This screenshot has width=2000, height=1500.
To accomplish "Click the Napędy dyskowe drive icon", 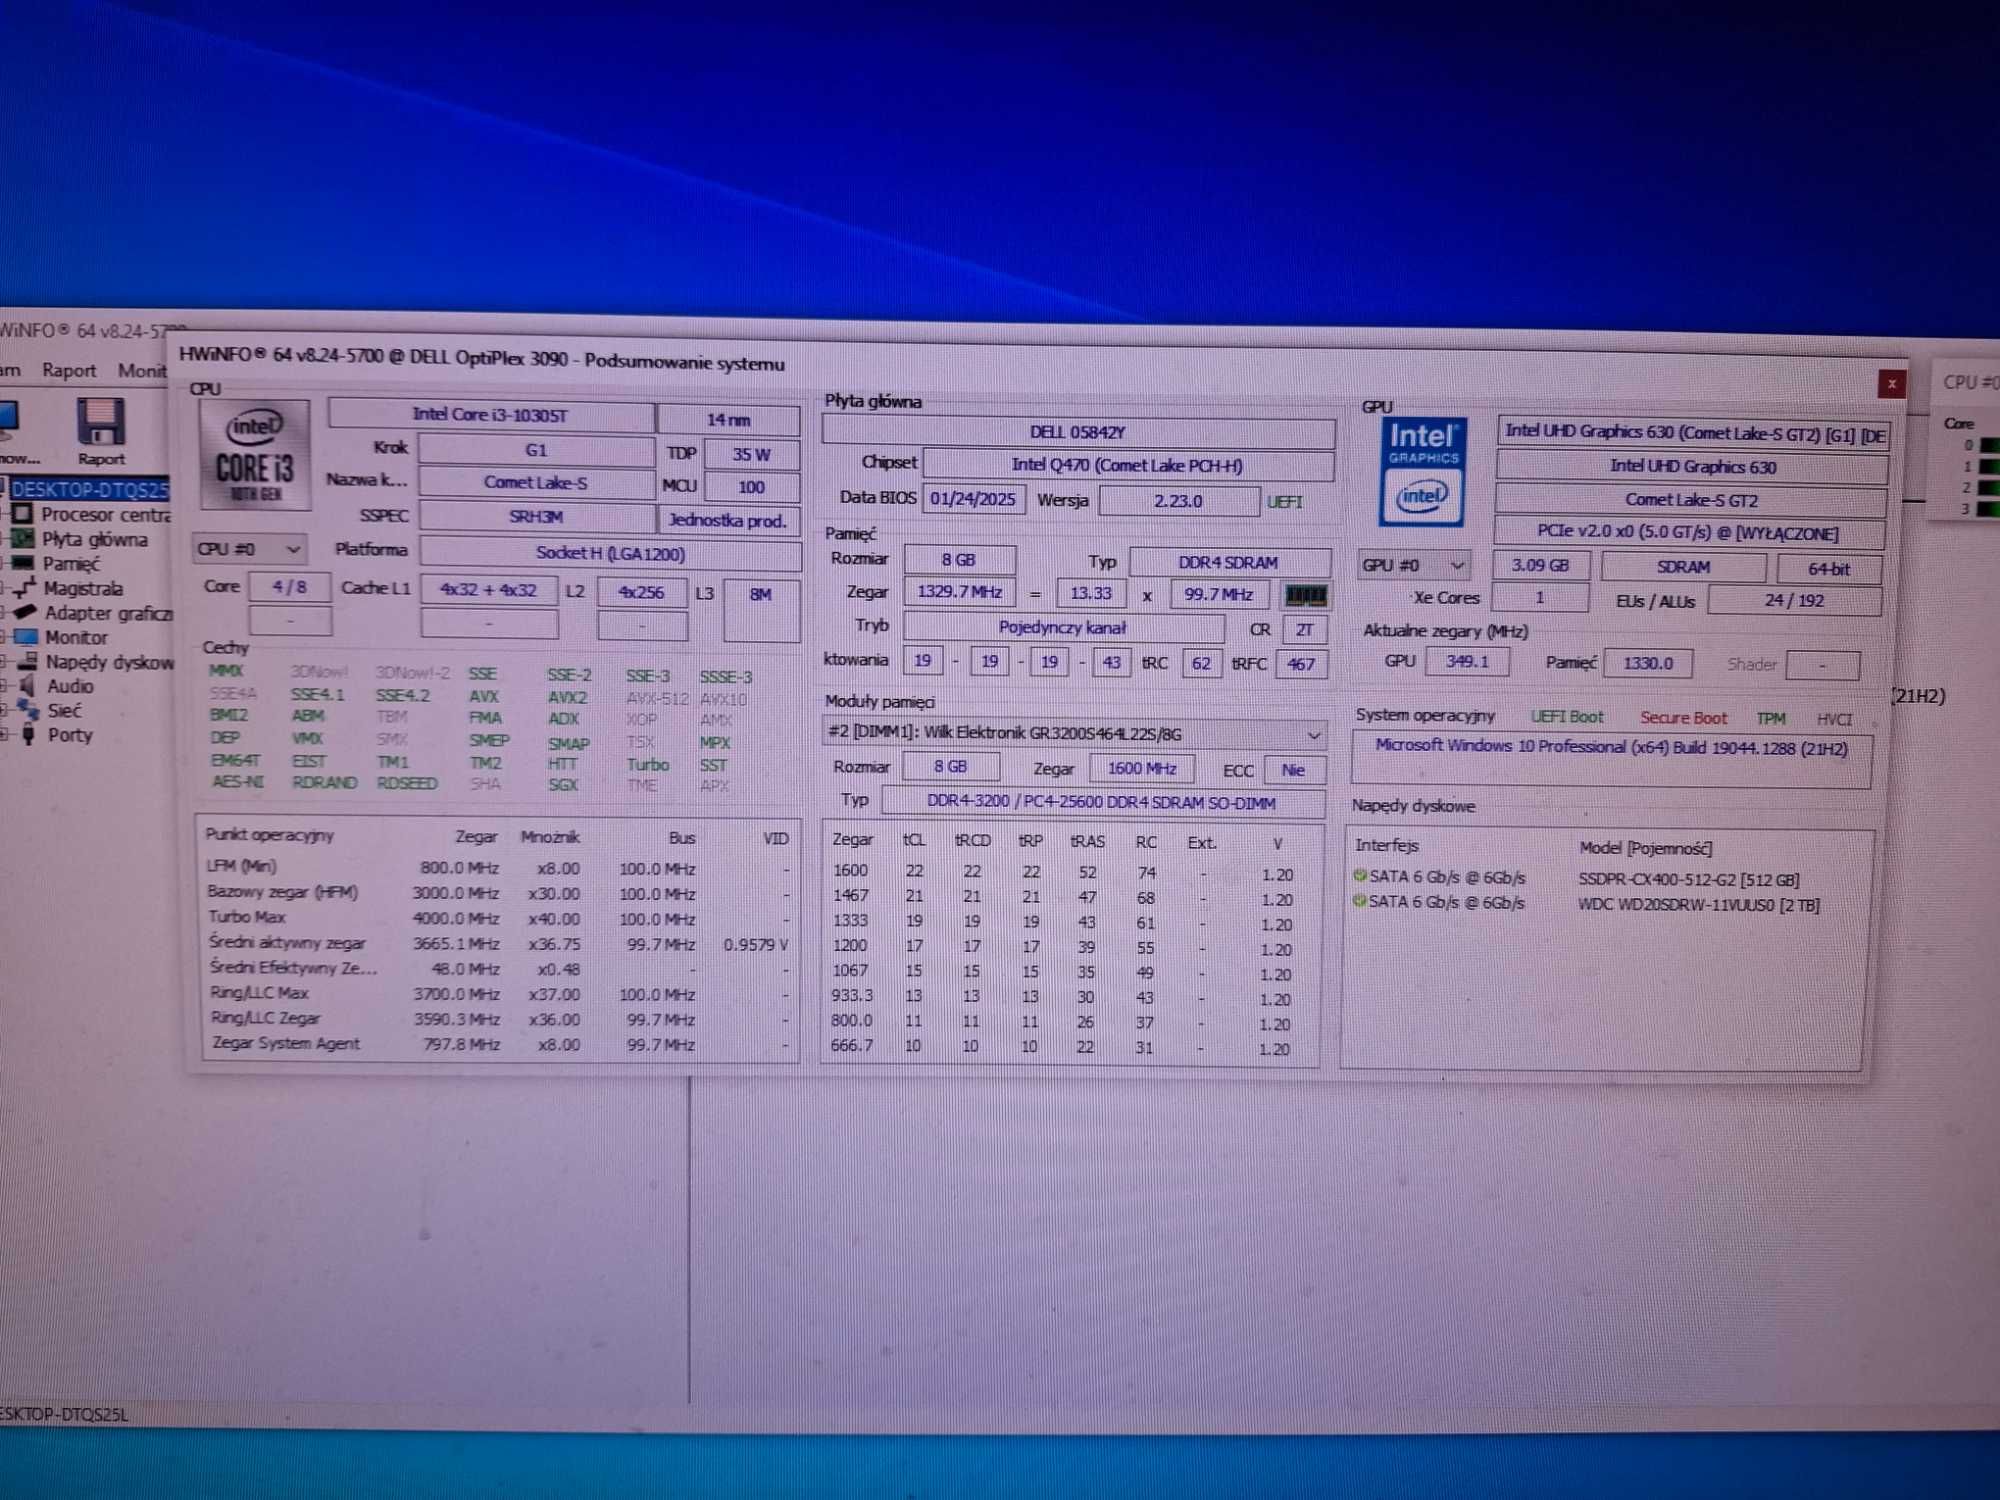I will coord(28,661).
